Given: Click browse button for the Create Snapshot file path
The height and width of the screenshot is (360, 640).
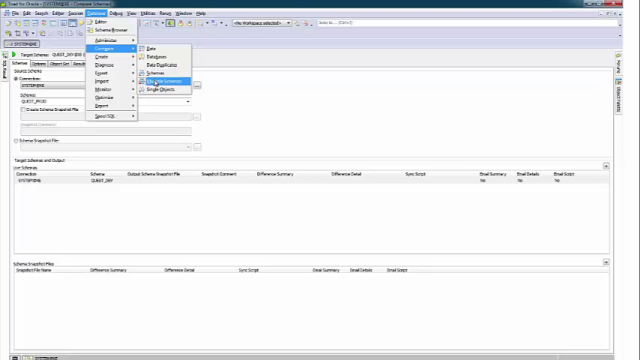Looking at the screenshot, I should 197,117.
